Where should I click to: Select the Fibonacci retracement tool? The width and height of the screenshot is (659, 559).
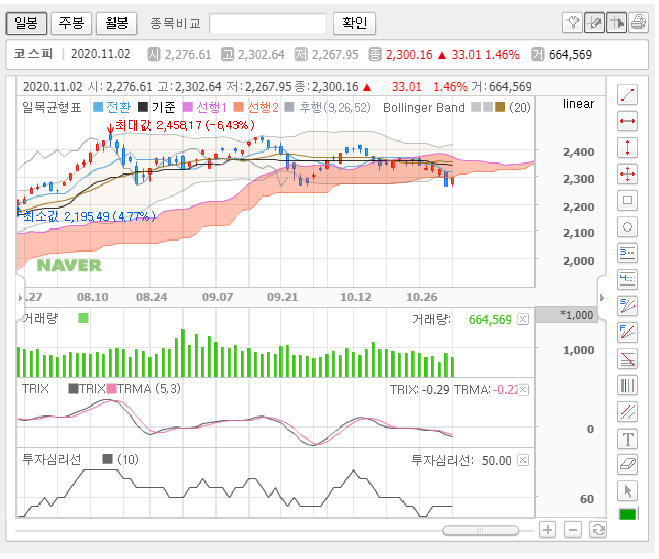click(627, 359)
